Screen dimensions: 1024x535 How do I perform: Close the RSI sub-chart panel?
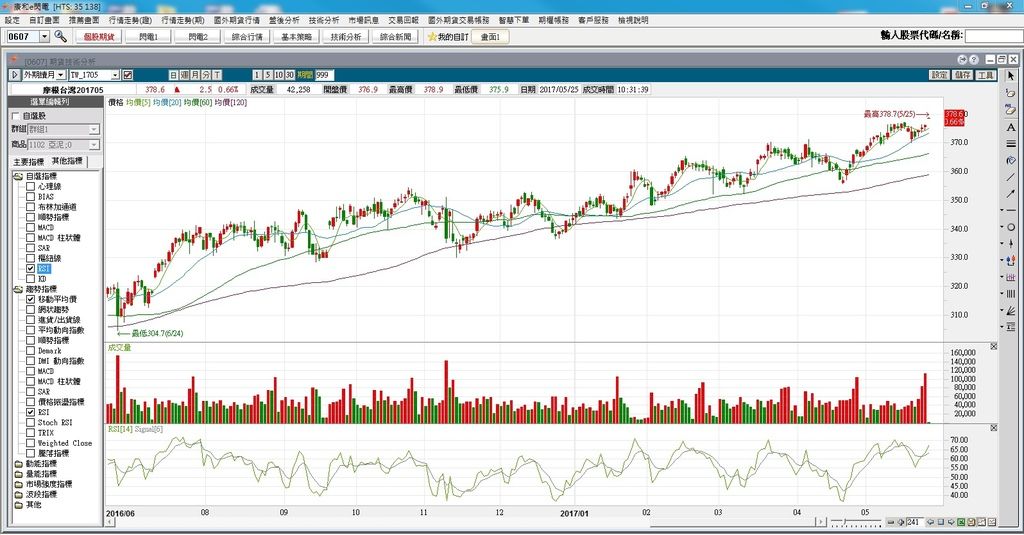tap(993, 427)
